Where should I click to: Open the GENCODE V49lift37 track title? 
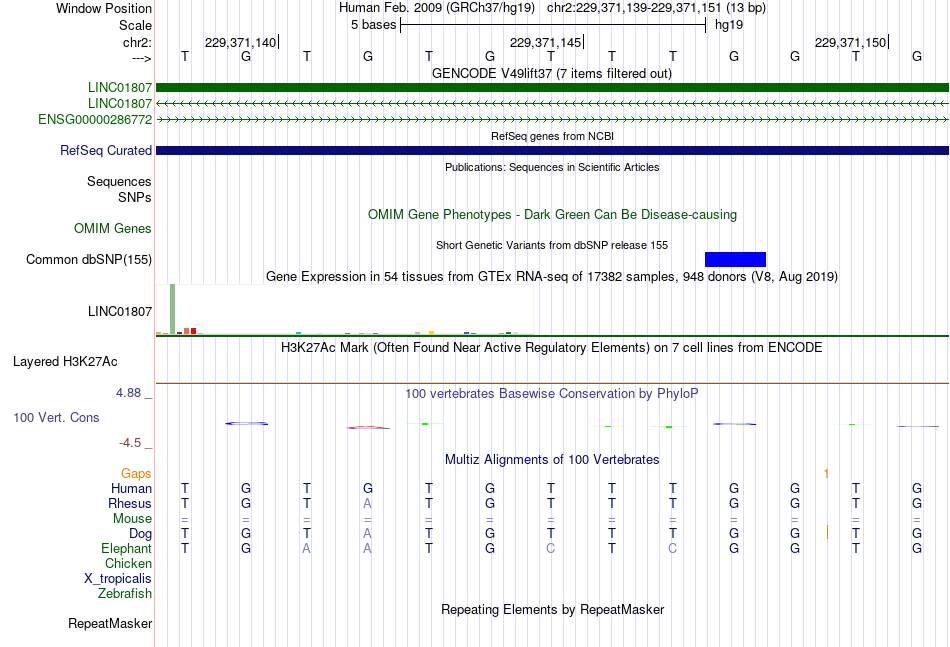[x=552, y=73]
